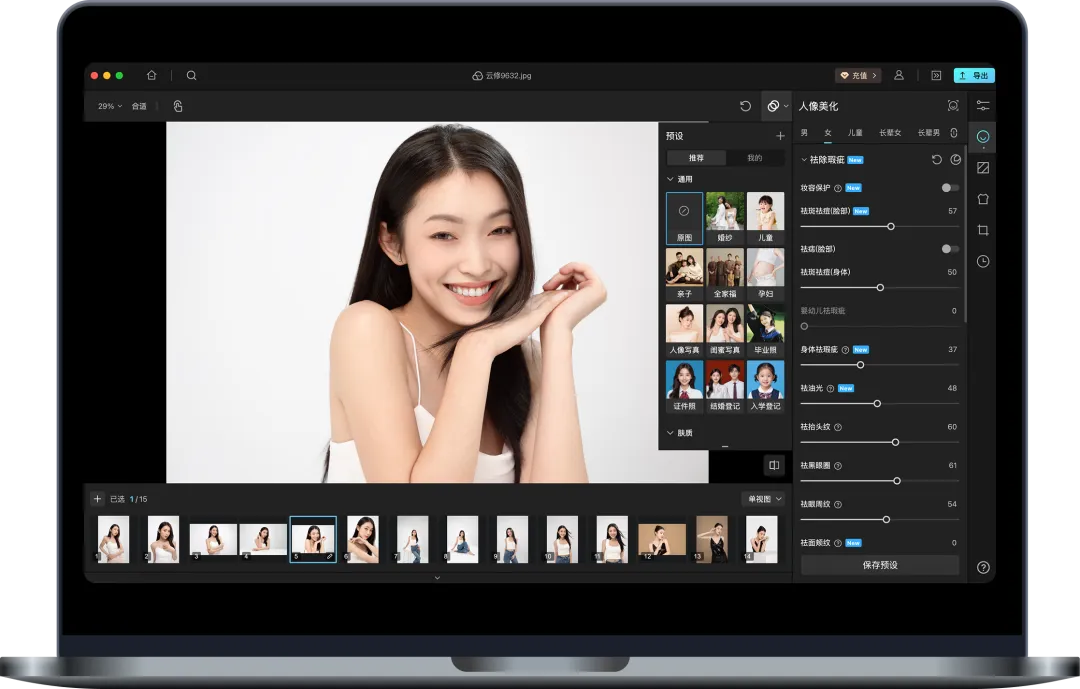
Task: Turn on the 祛痣(脸部) switch
Action: tap(949, 249)
